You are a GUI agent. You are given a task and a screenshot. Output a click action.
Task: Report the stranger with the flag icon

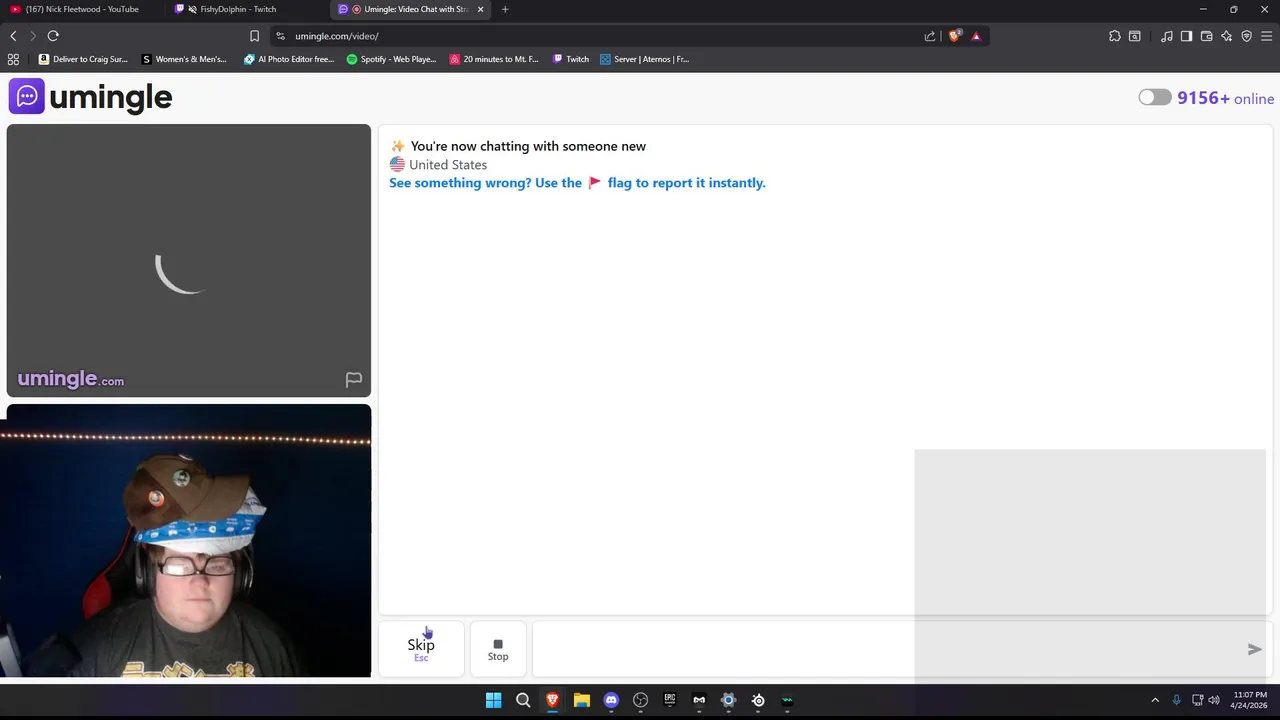pyautogui.click(x=353, y=379)
